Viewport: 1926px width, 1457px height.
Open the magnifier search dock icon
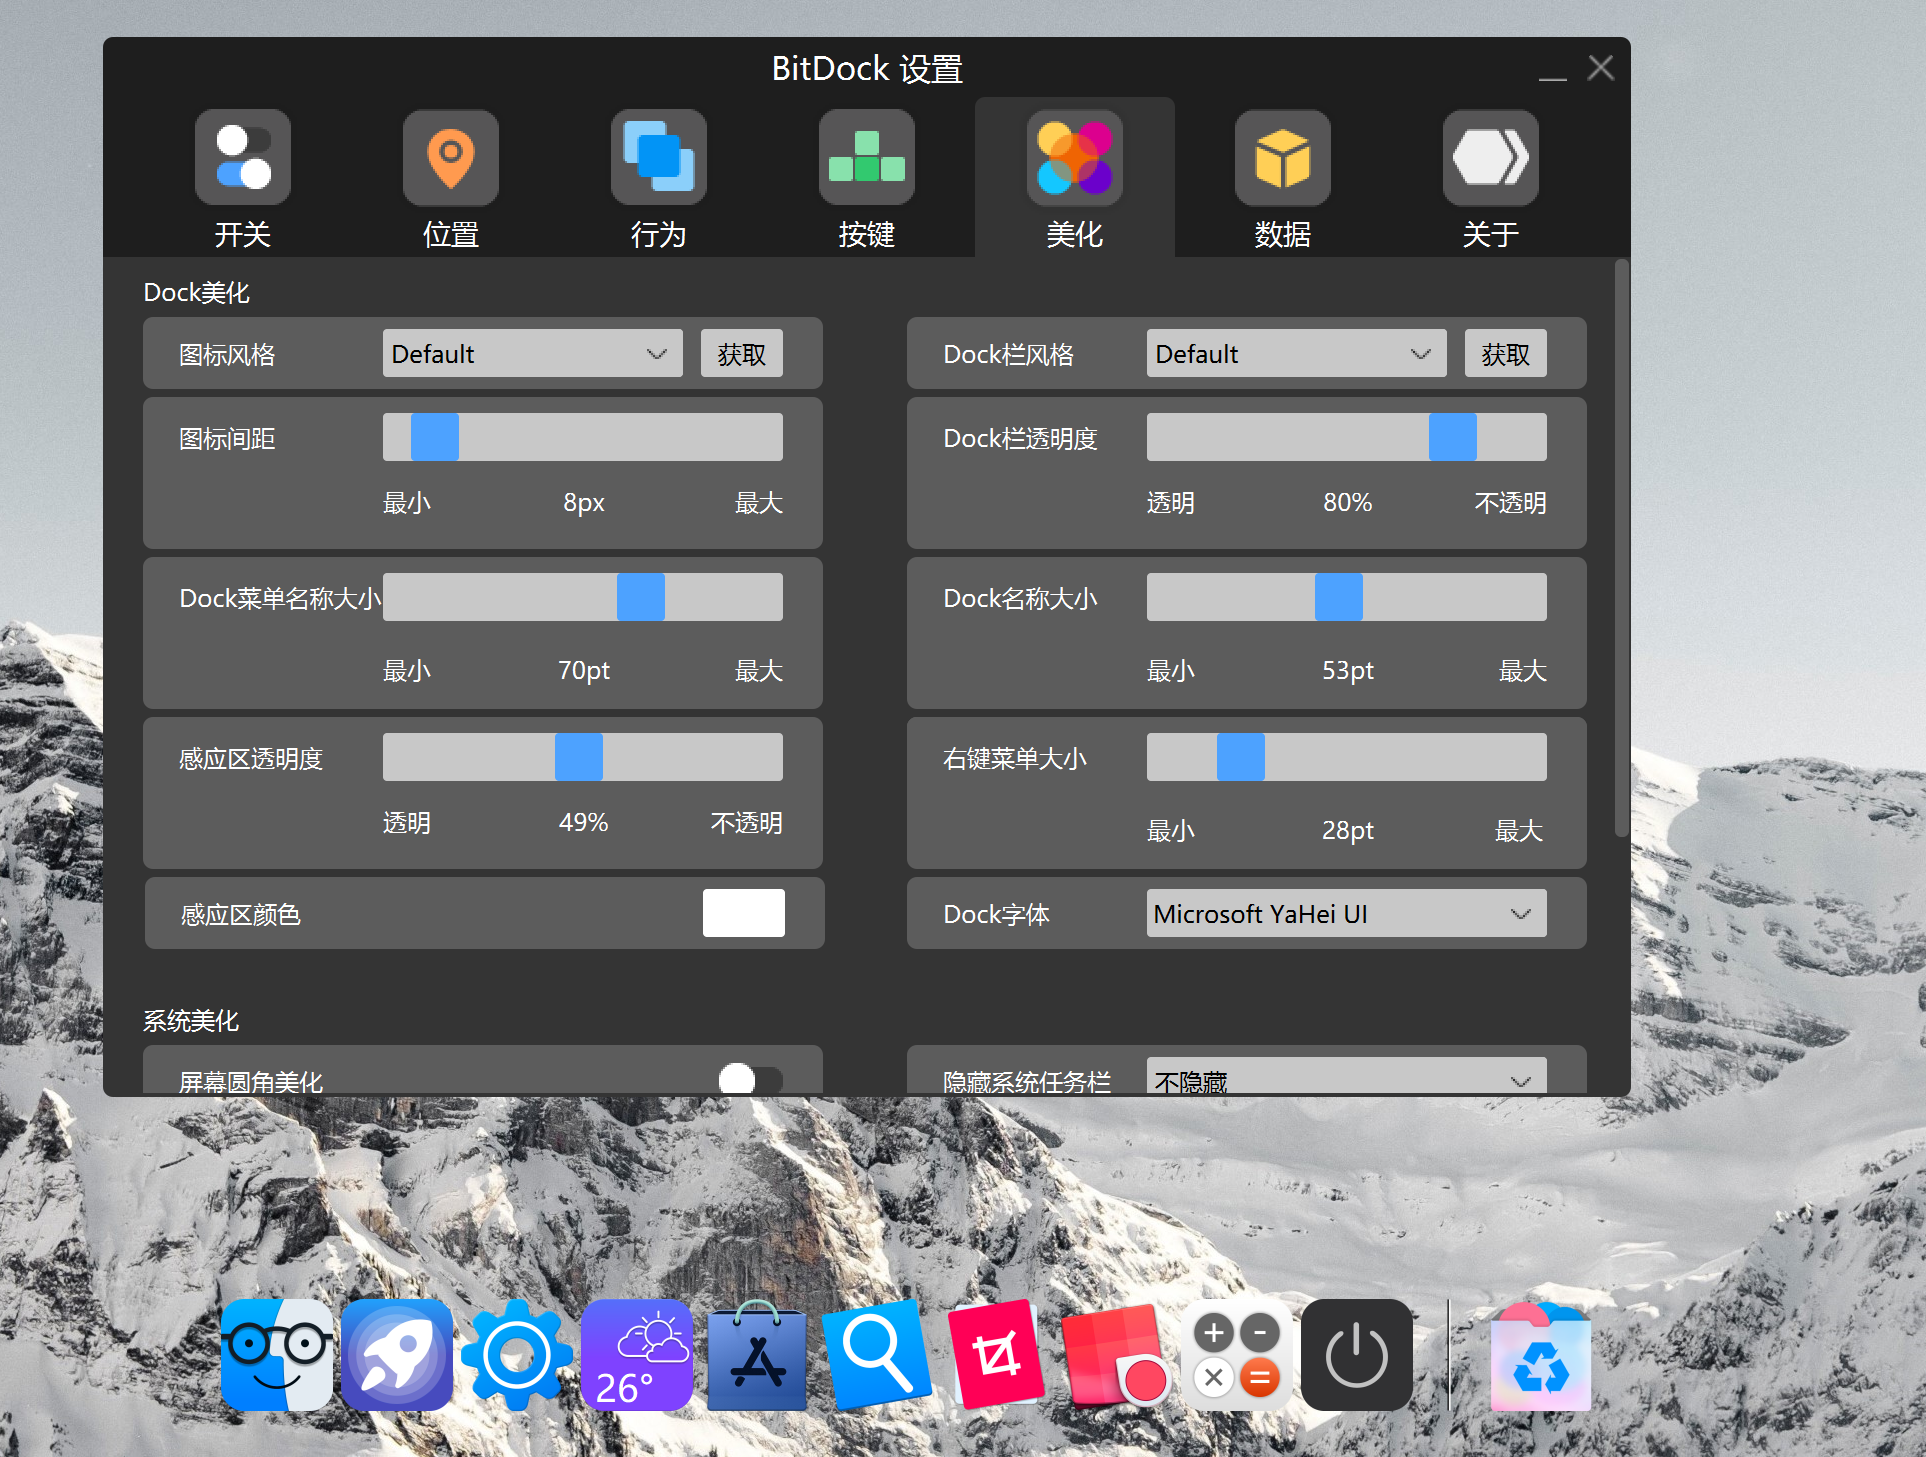click(877, 1355)
